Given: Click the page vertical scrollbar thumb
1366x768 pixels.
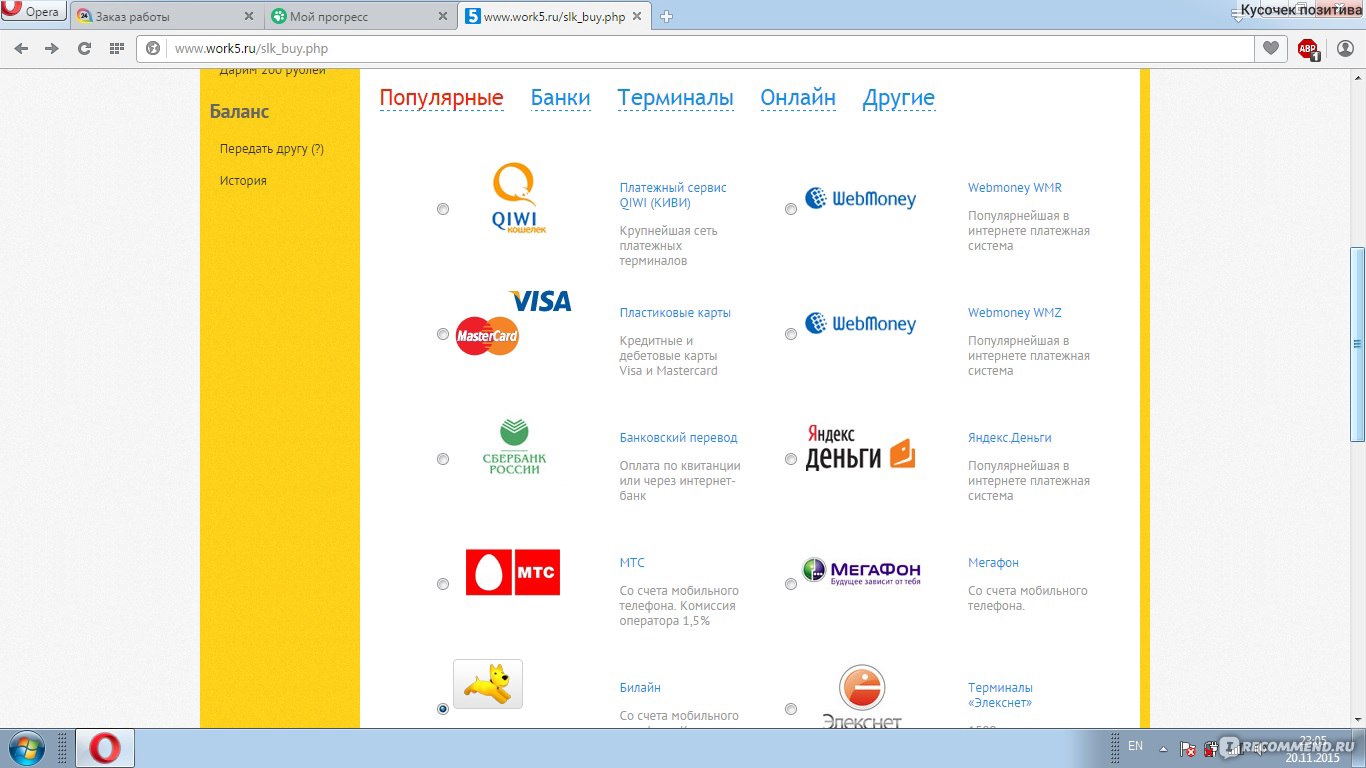Looking at the screenshot, I should click(x=1357, y=344).
